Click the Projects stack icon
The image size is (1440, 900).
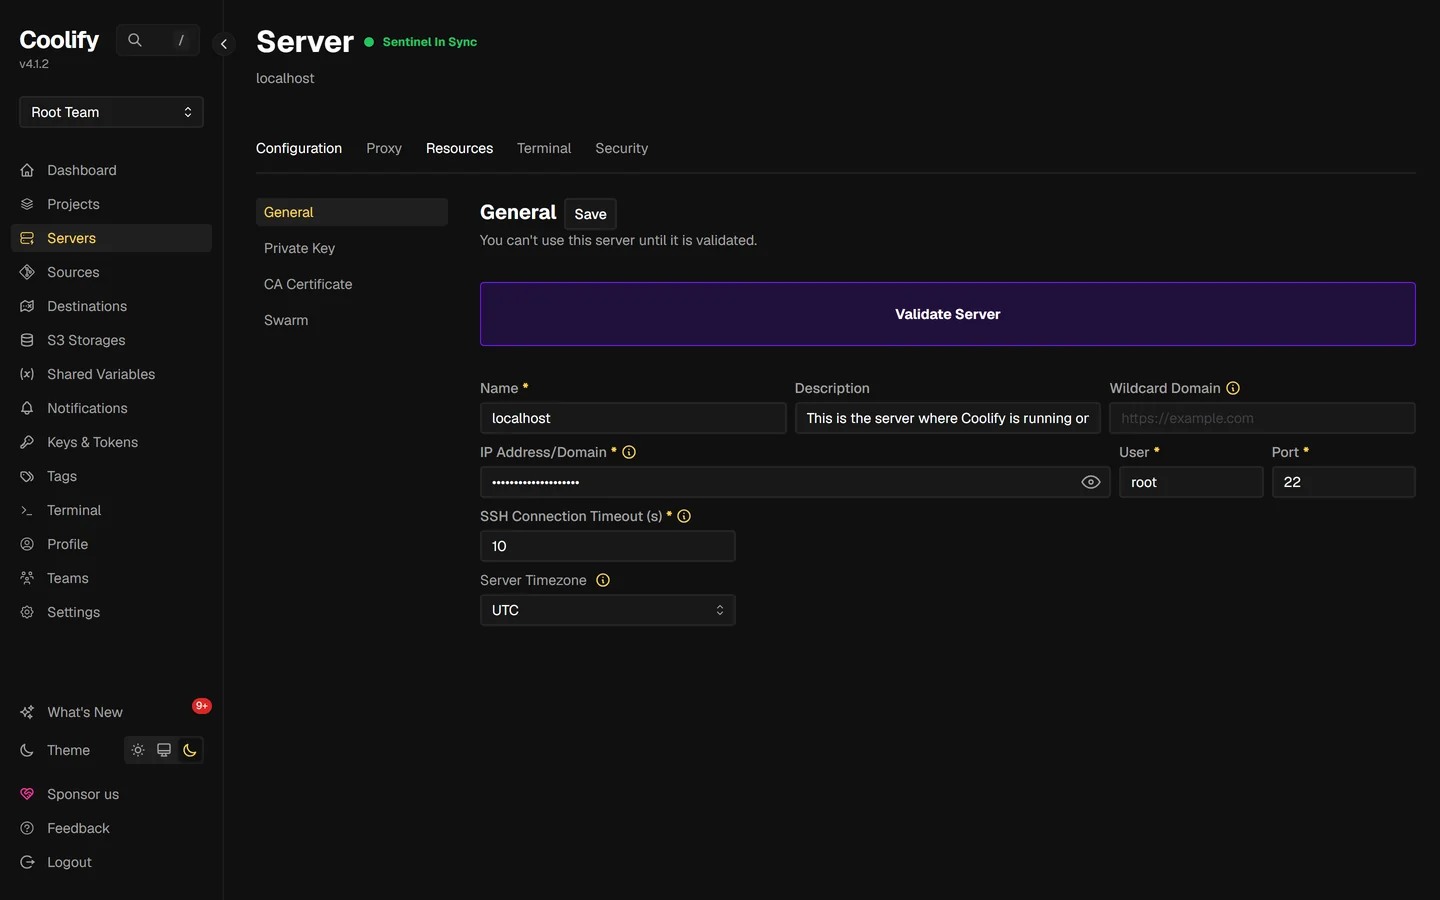tap(27, 204)
